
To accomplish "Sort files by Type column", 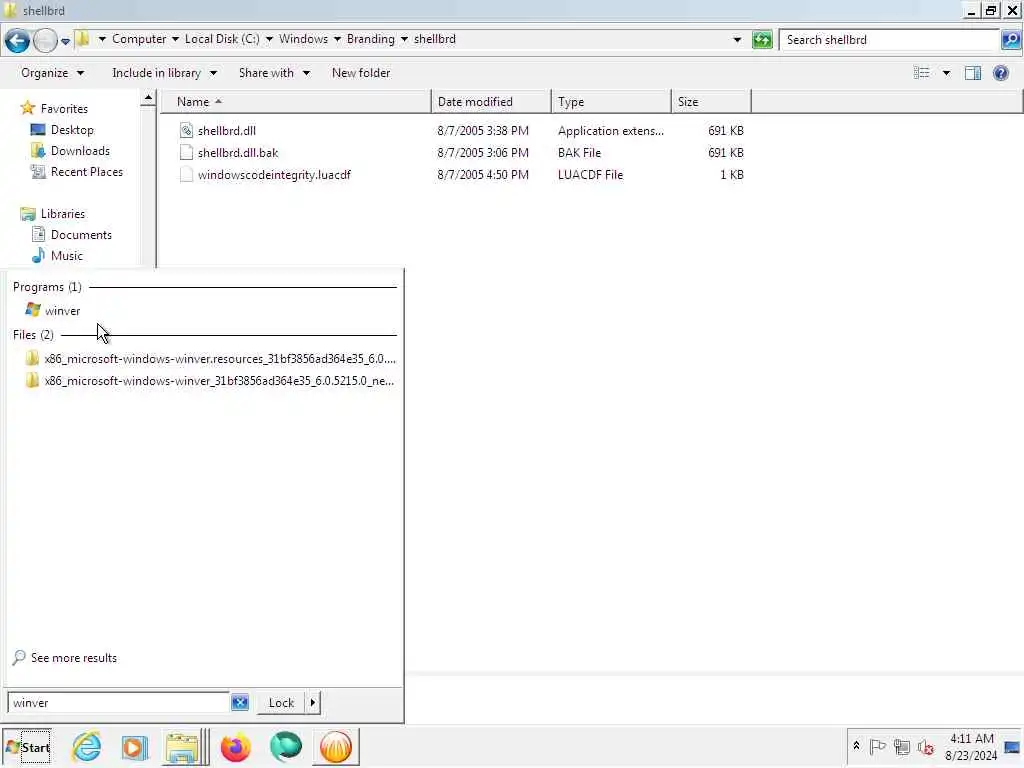I will pos(611,102).
